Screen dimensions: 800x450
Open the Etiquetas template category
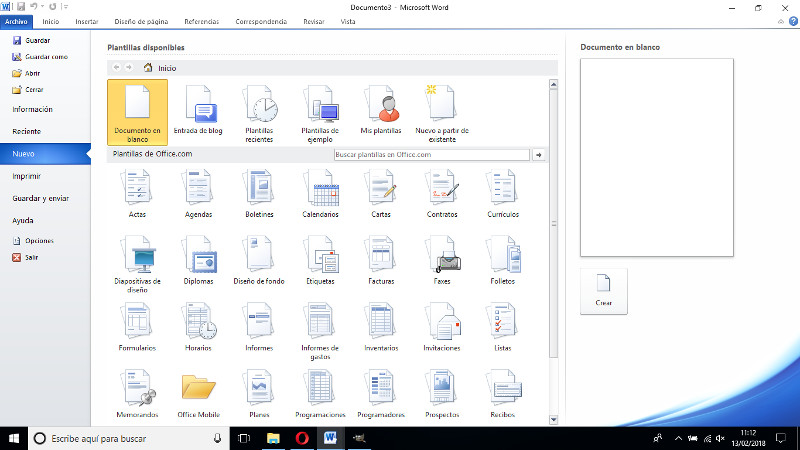[320, 261]
